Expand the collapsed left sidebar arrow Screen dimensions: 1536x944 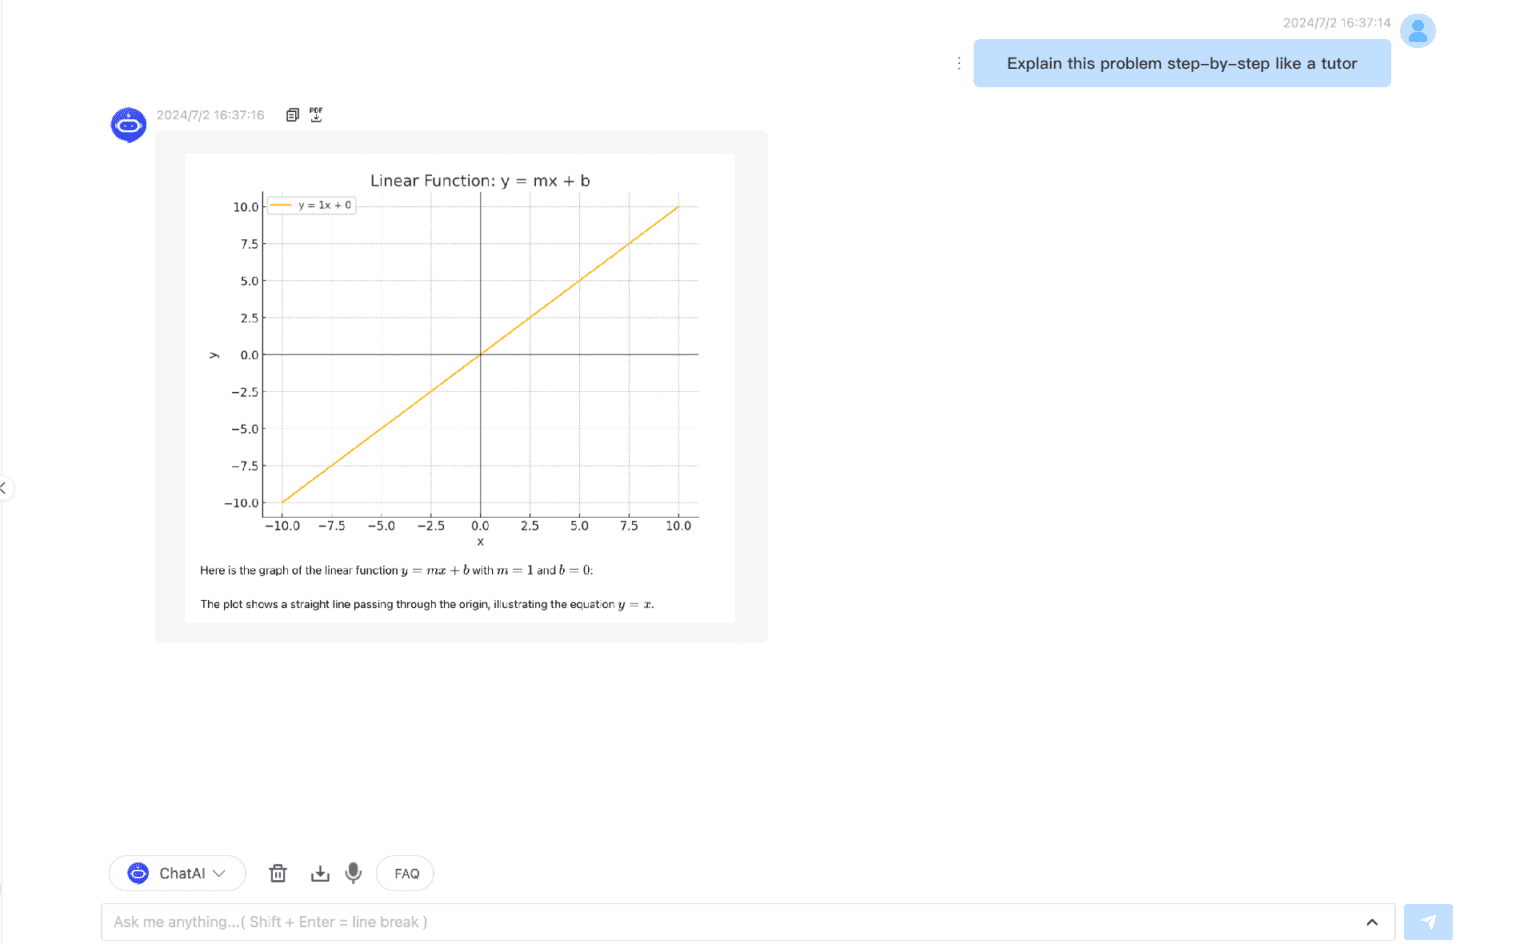pyautogui.click(x=4, y=488)
